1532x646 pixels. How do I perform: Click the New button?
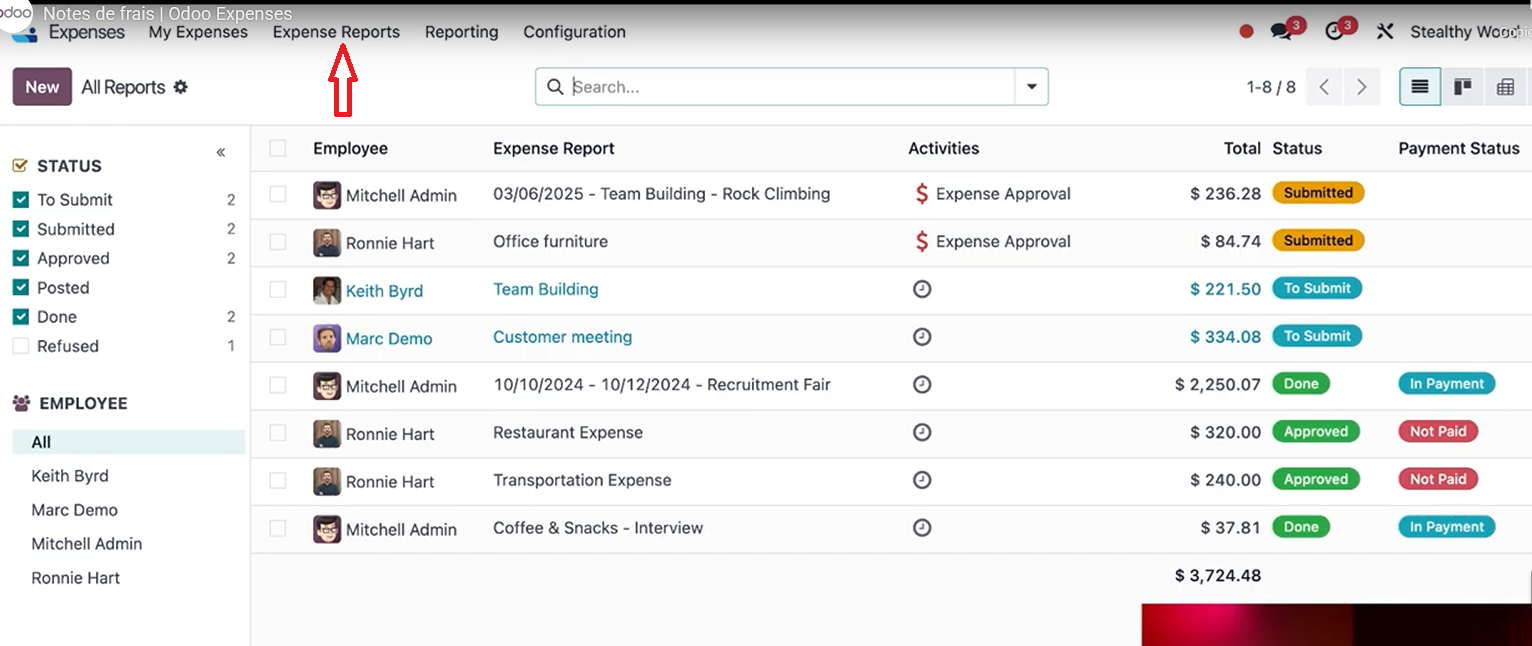[42, 87]
